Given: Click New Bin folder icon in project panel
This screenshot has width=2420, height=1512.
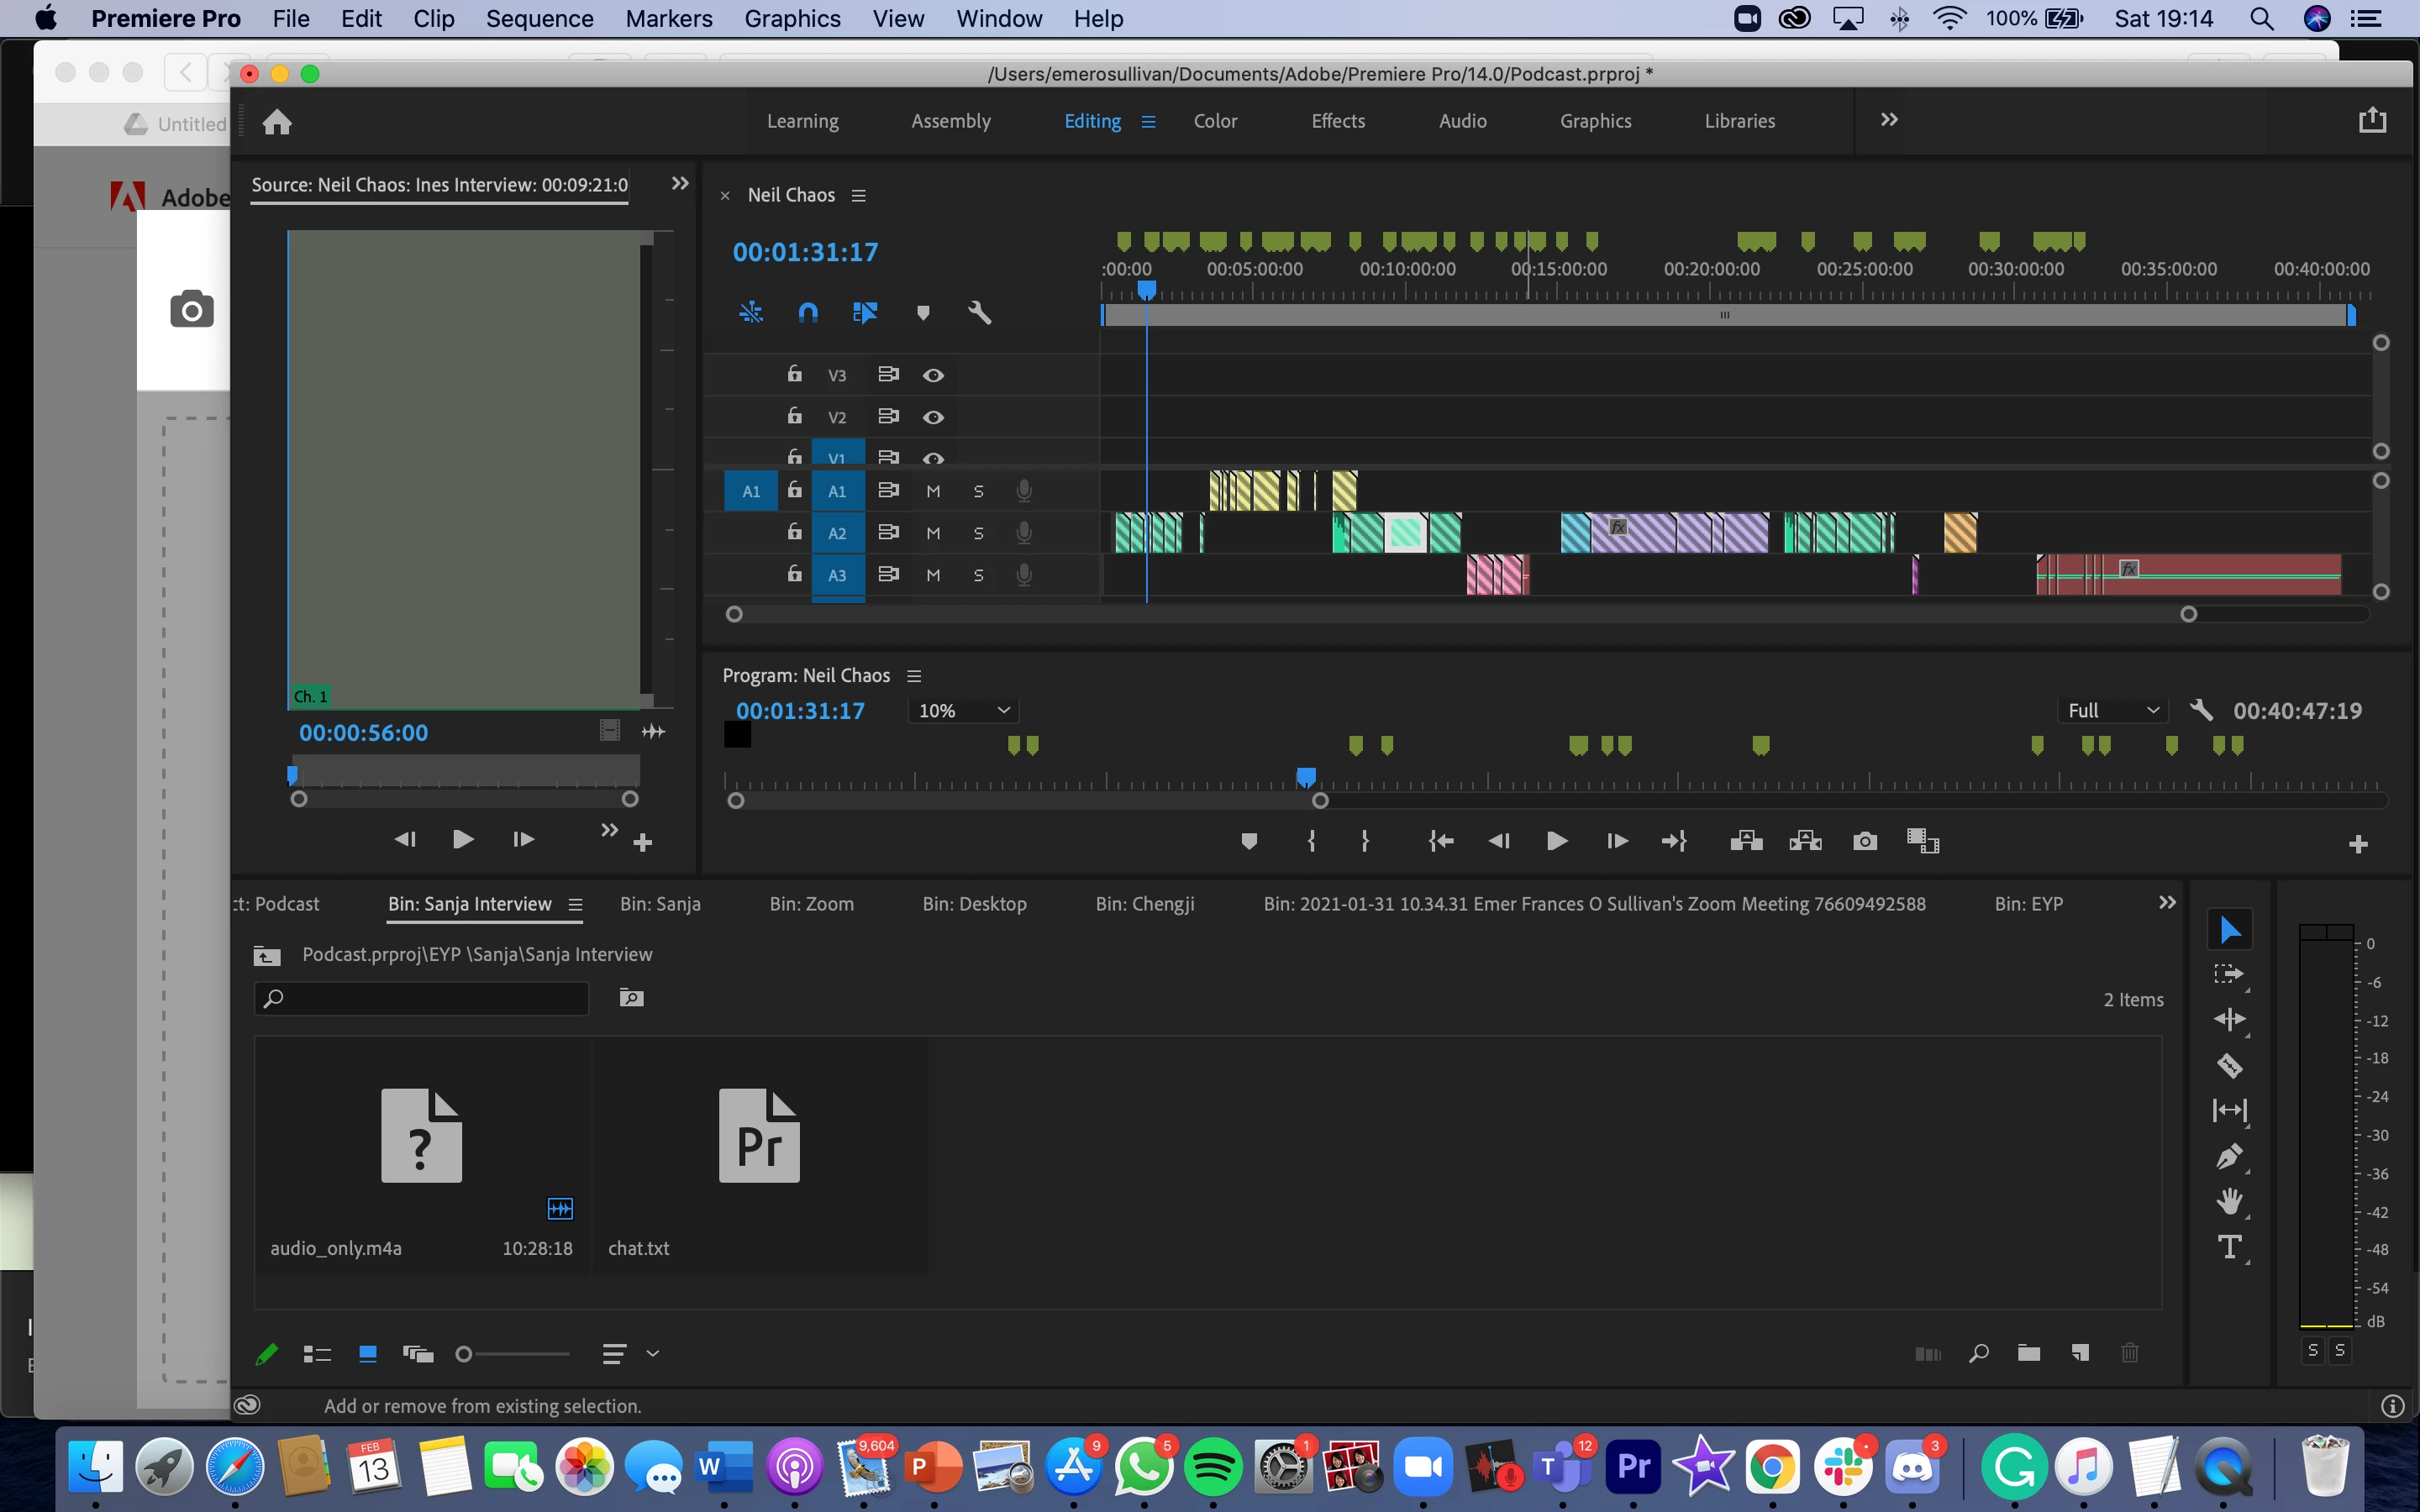Looking at the screenshot, I should [x=2028, y=1353].
